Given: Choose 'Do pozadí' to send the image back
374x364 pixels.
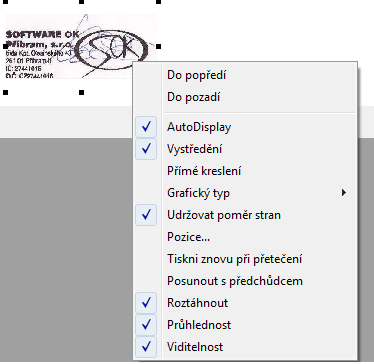Looking at the screenshot, I should 246,97.
